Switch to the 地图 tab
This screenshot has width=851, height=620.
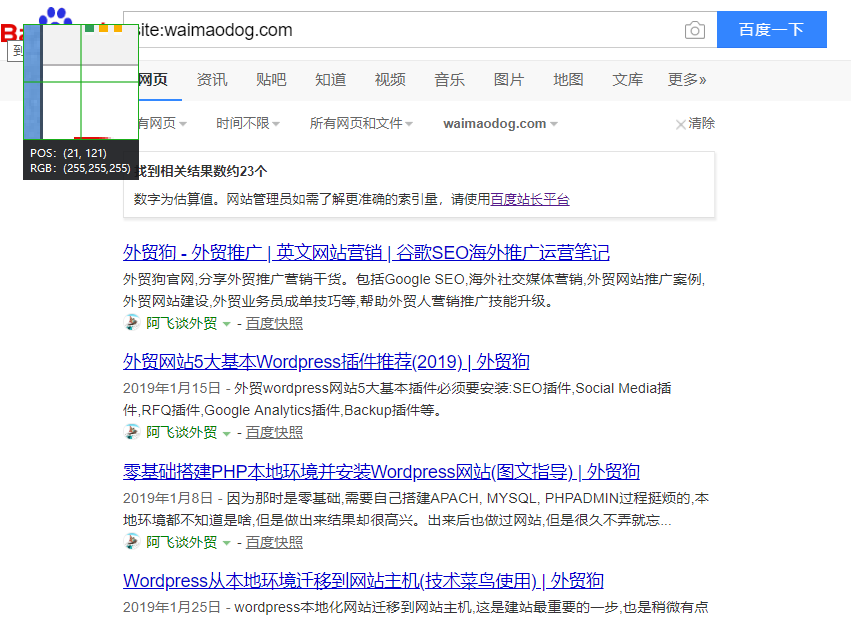pos(568,80)
